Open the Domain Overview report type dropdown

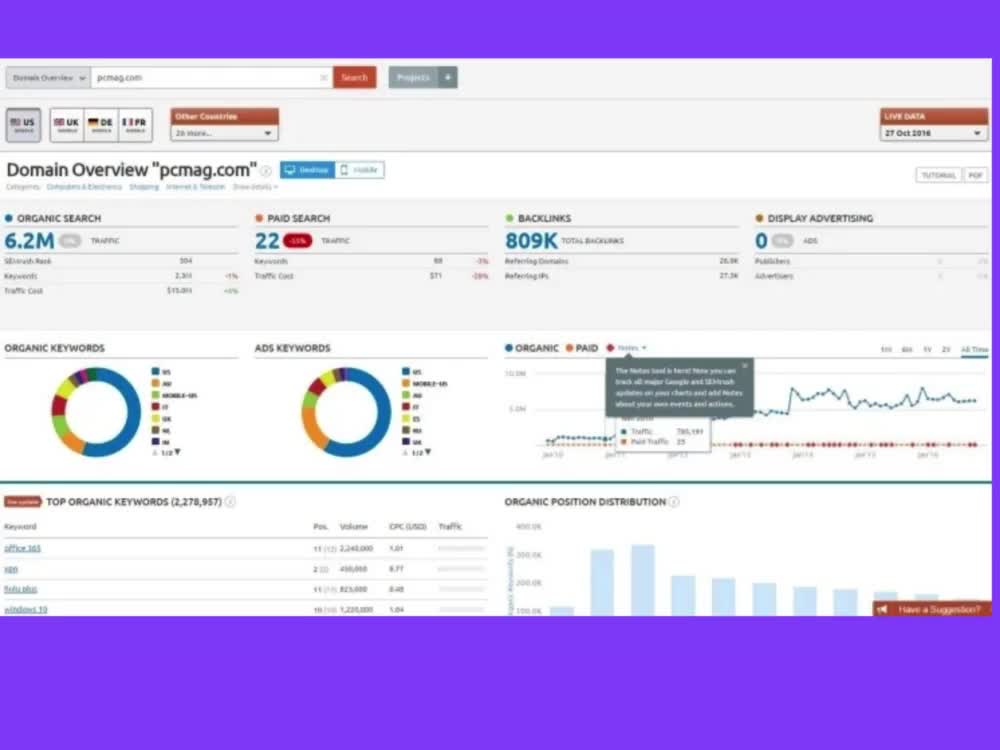[48, 78]
